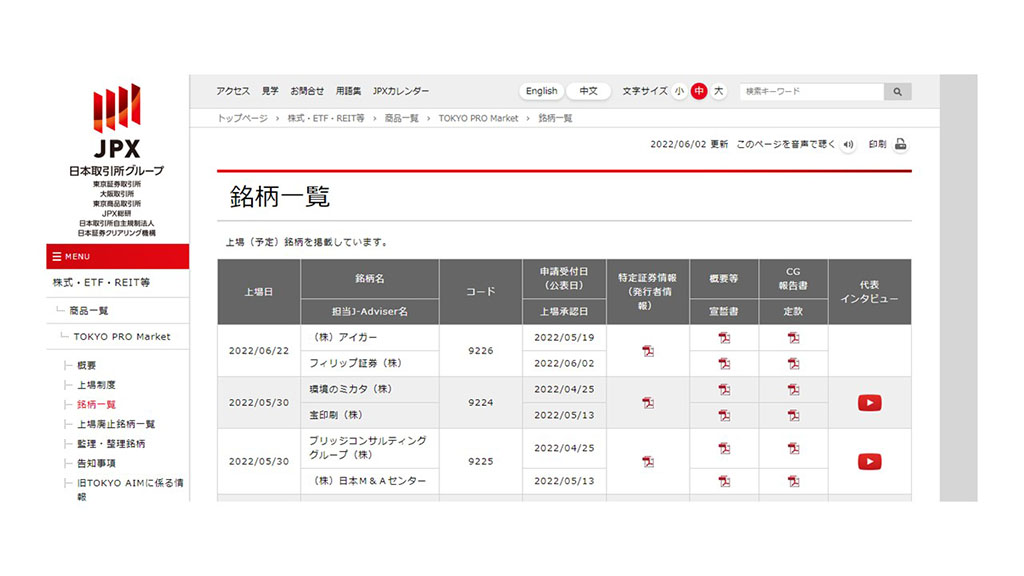Go to TOKYO PRO Market breadcrumb

click(478, 118)
